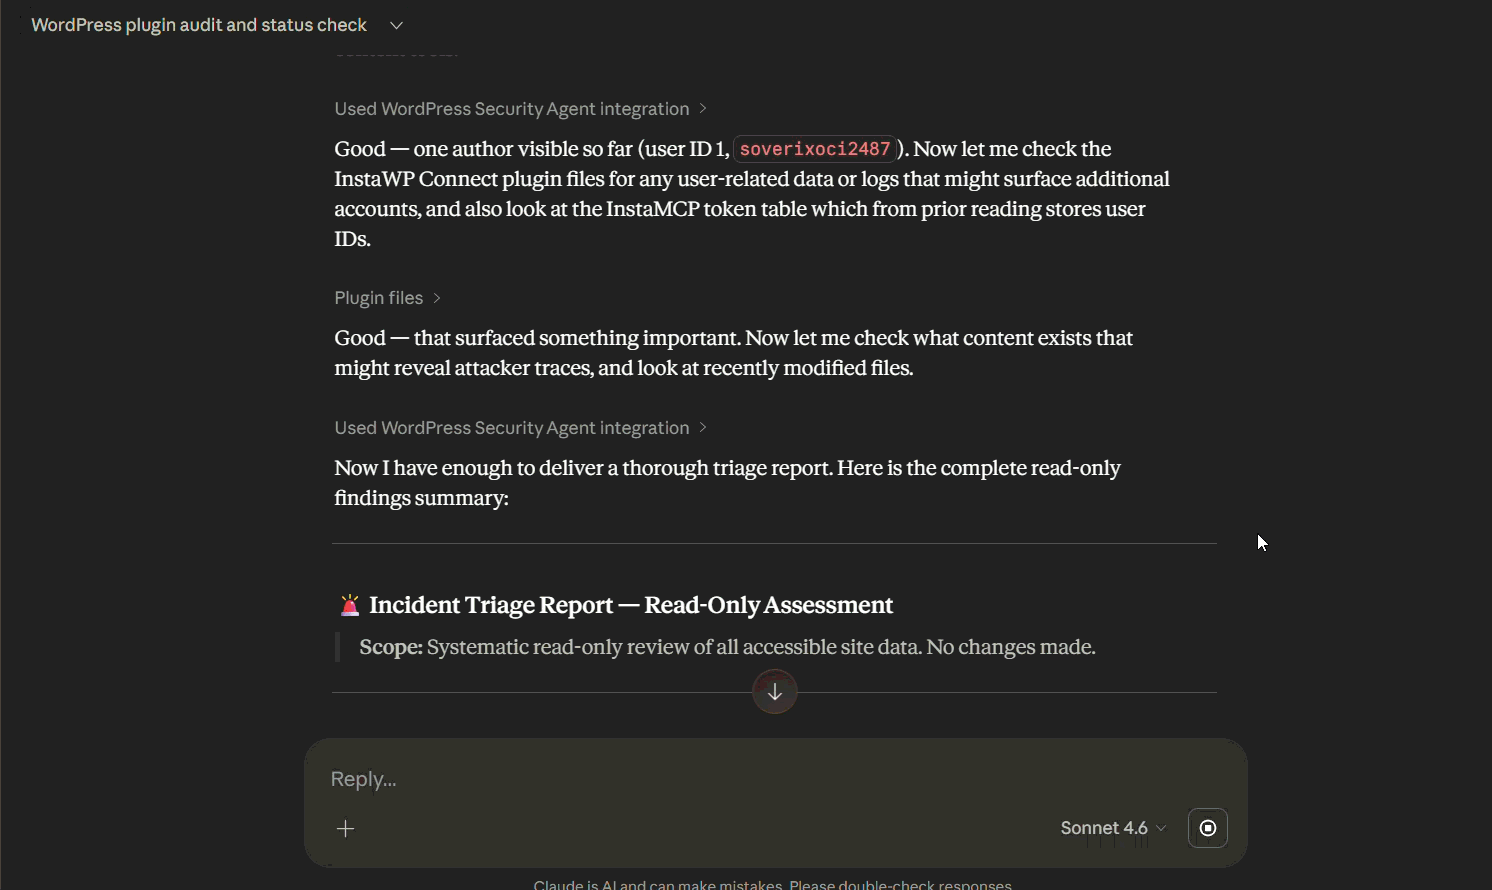Screen dimensions: 1492x890
Task: Click the chevron beside "Plugin files"
Action: pos(437,298)
